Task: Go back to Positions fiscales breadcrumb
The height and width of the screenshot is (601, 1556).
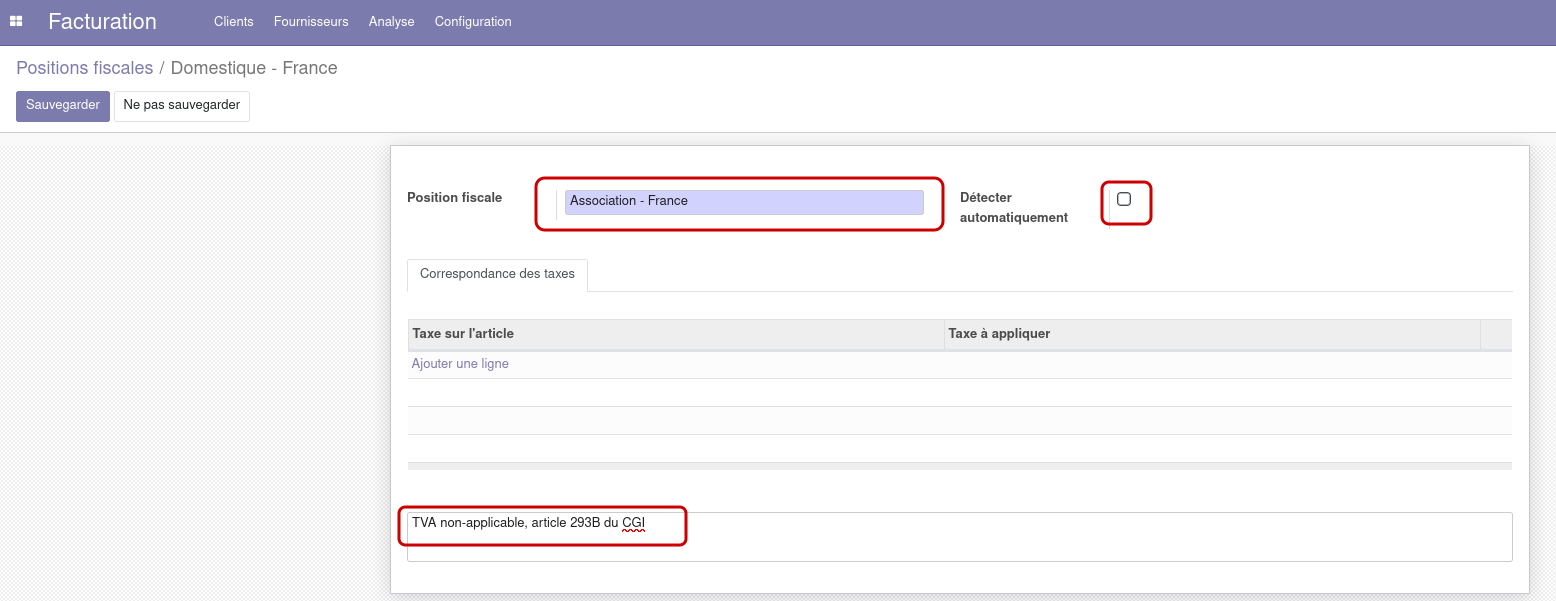Action: [x=84, y=68]
